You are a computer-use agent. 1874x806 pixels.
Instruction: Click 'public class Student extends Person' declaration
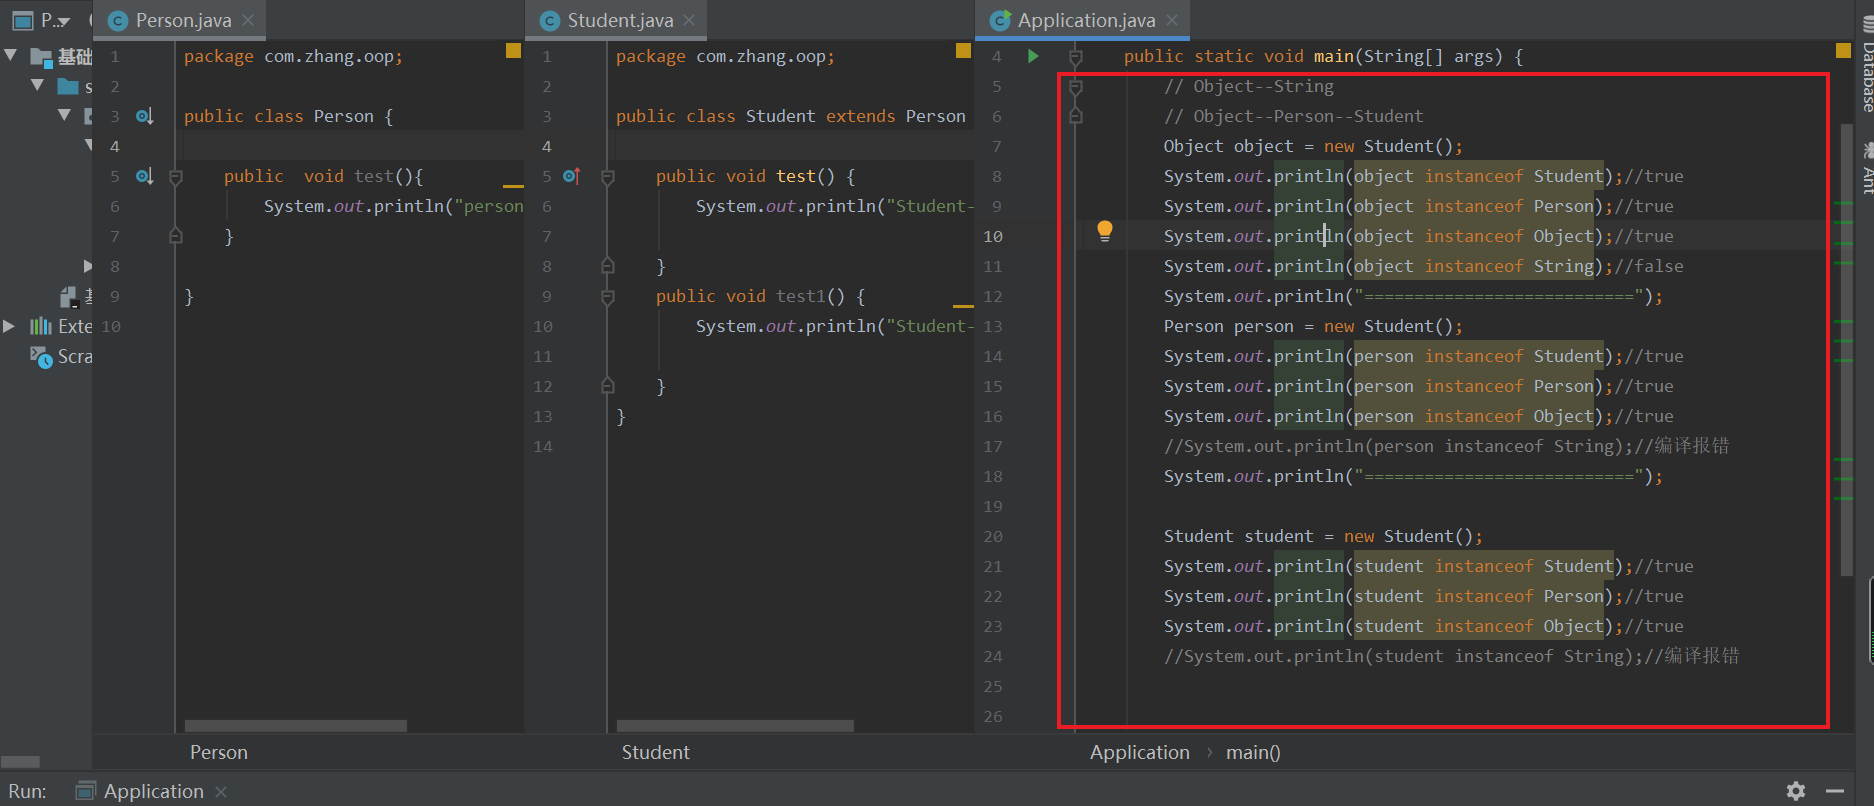(791, 116)
